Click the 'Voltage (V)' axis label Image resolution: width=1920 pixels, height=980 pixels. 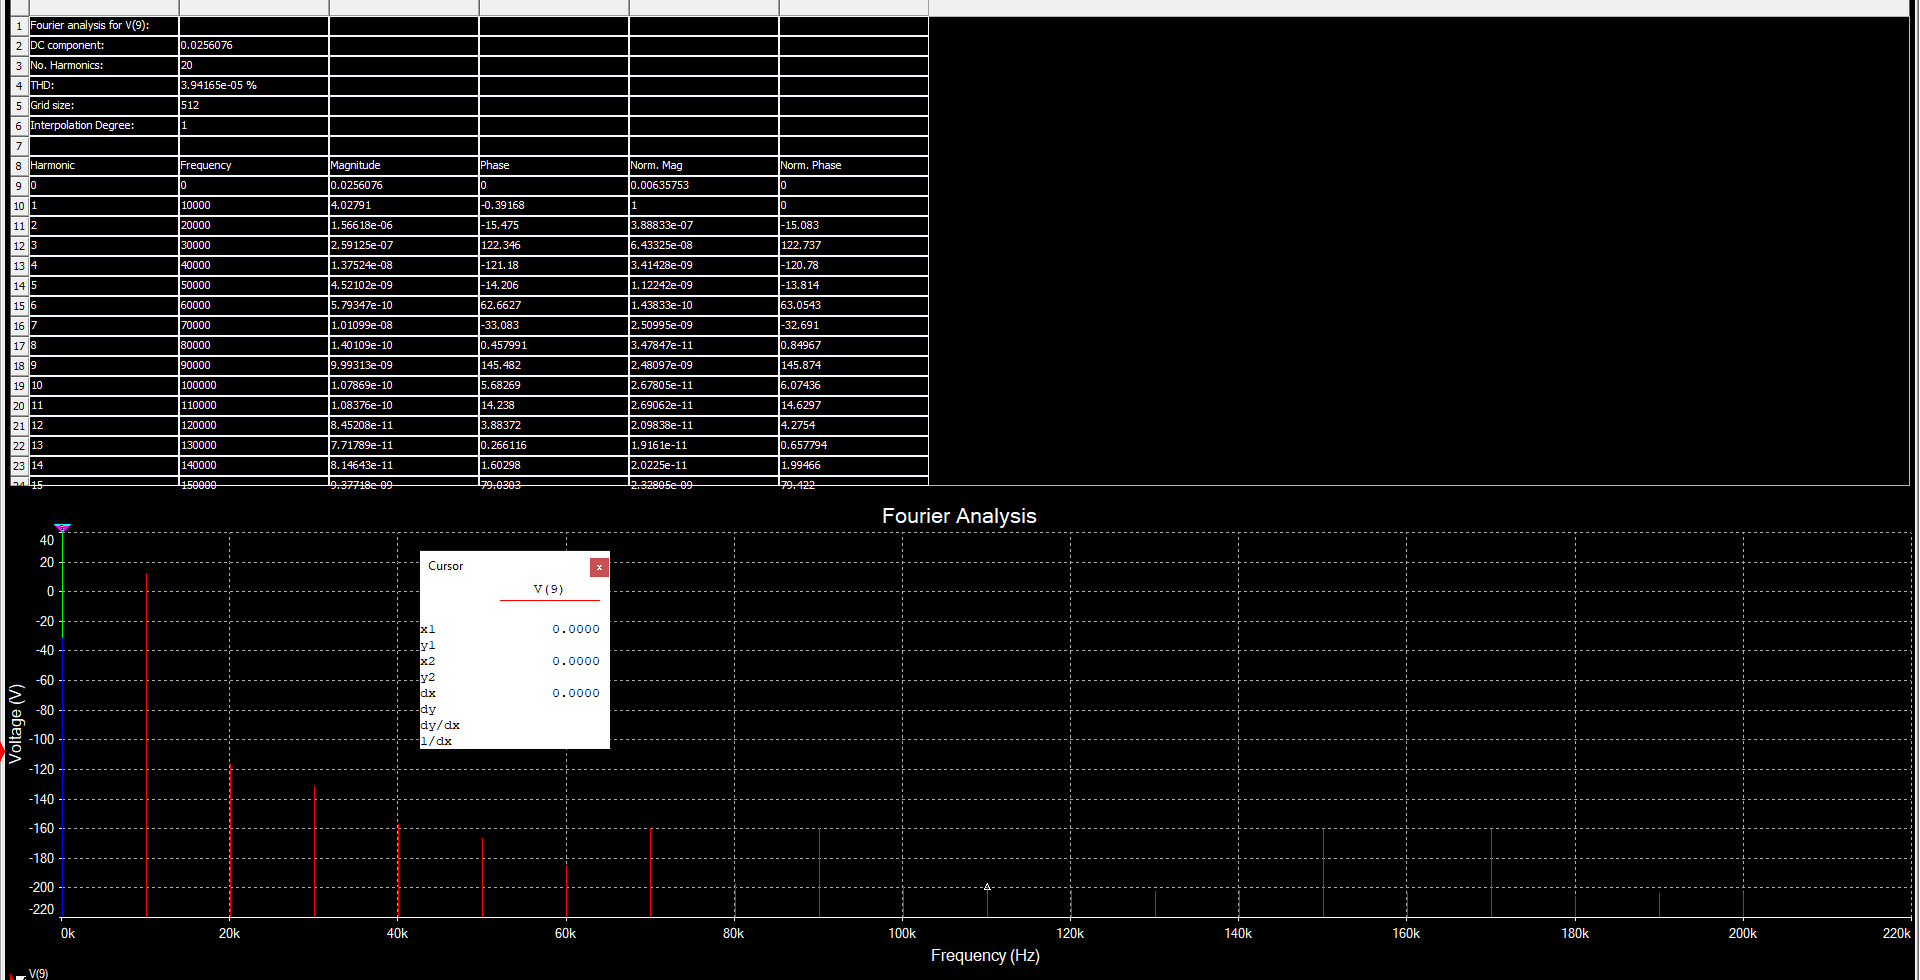click(x=15, y=724)
